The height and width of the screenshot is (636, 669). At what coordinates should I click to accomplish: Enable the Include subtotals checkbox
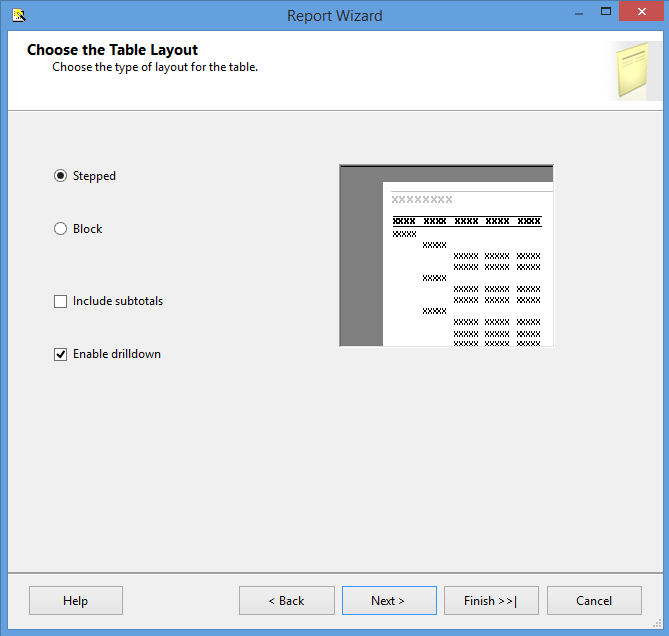coord(60,301)
